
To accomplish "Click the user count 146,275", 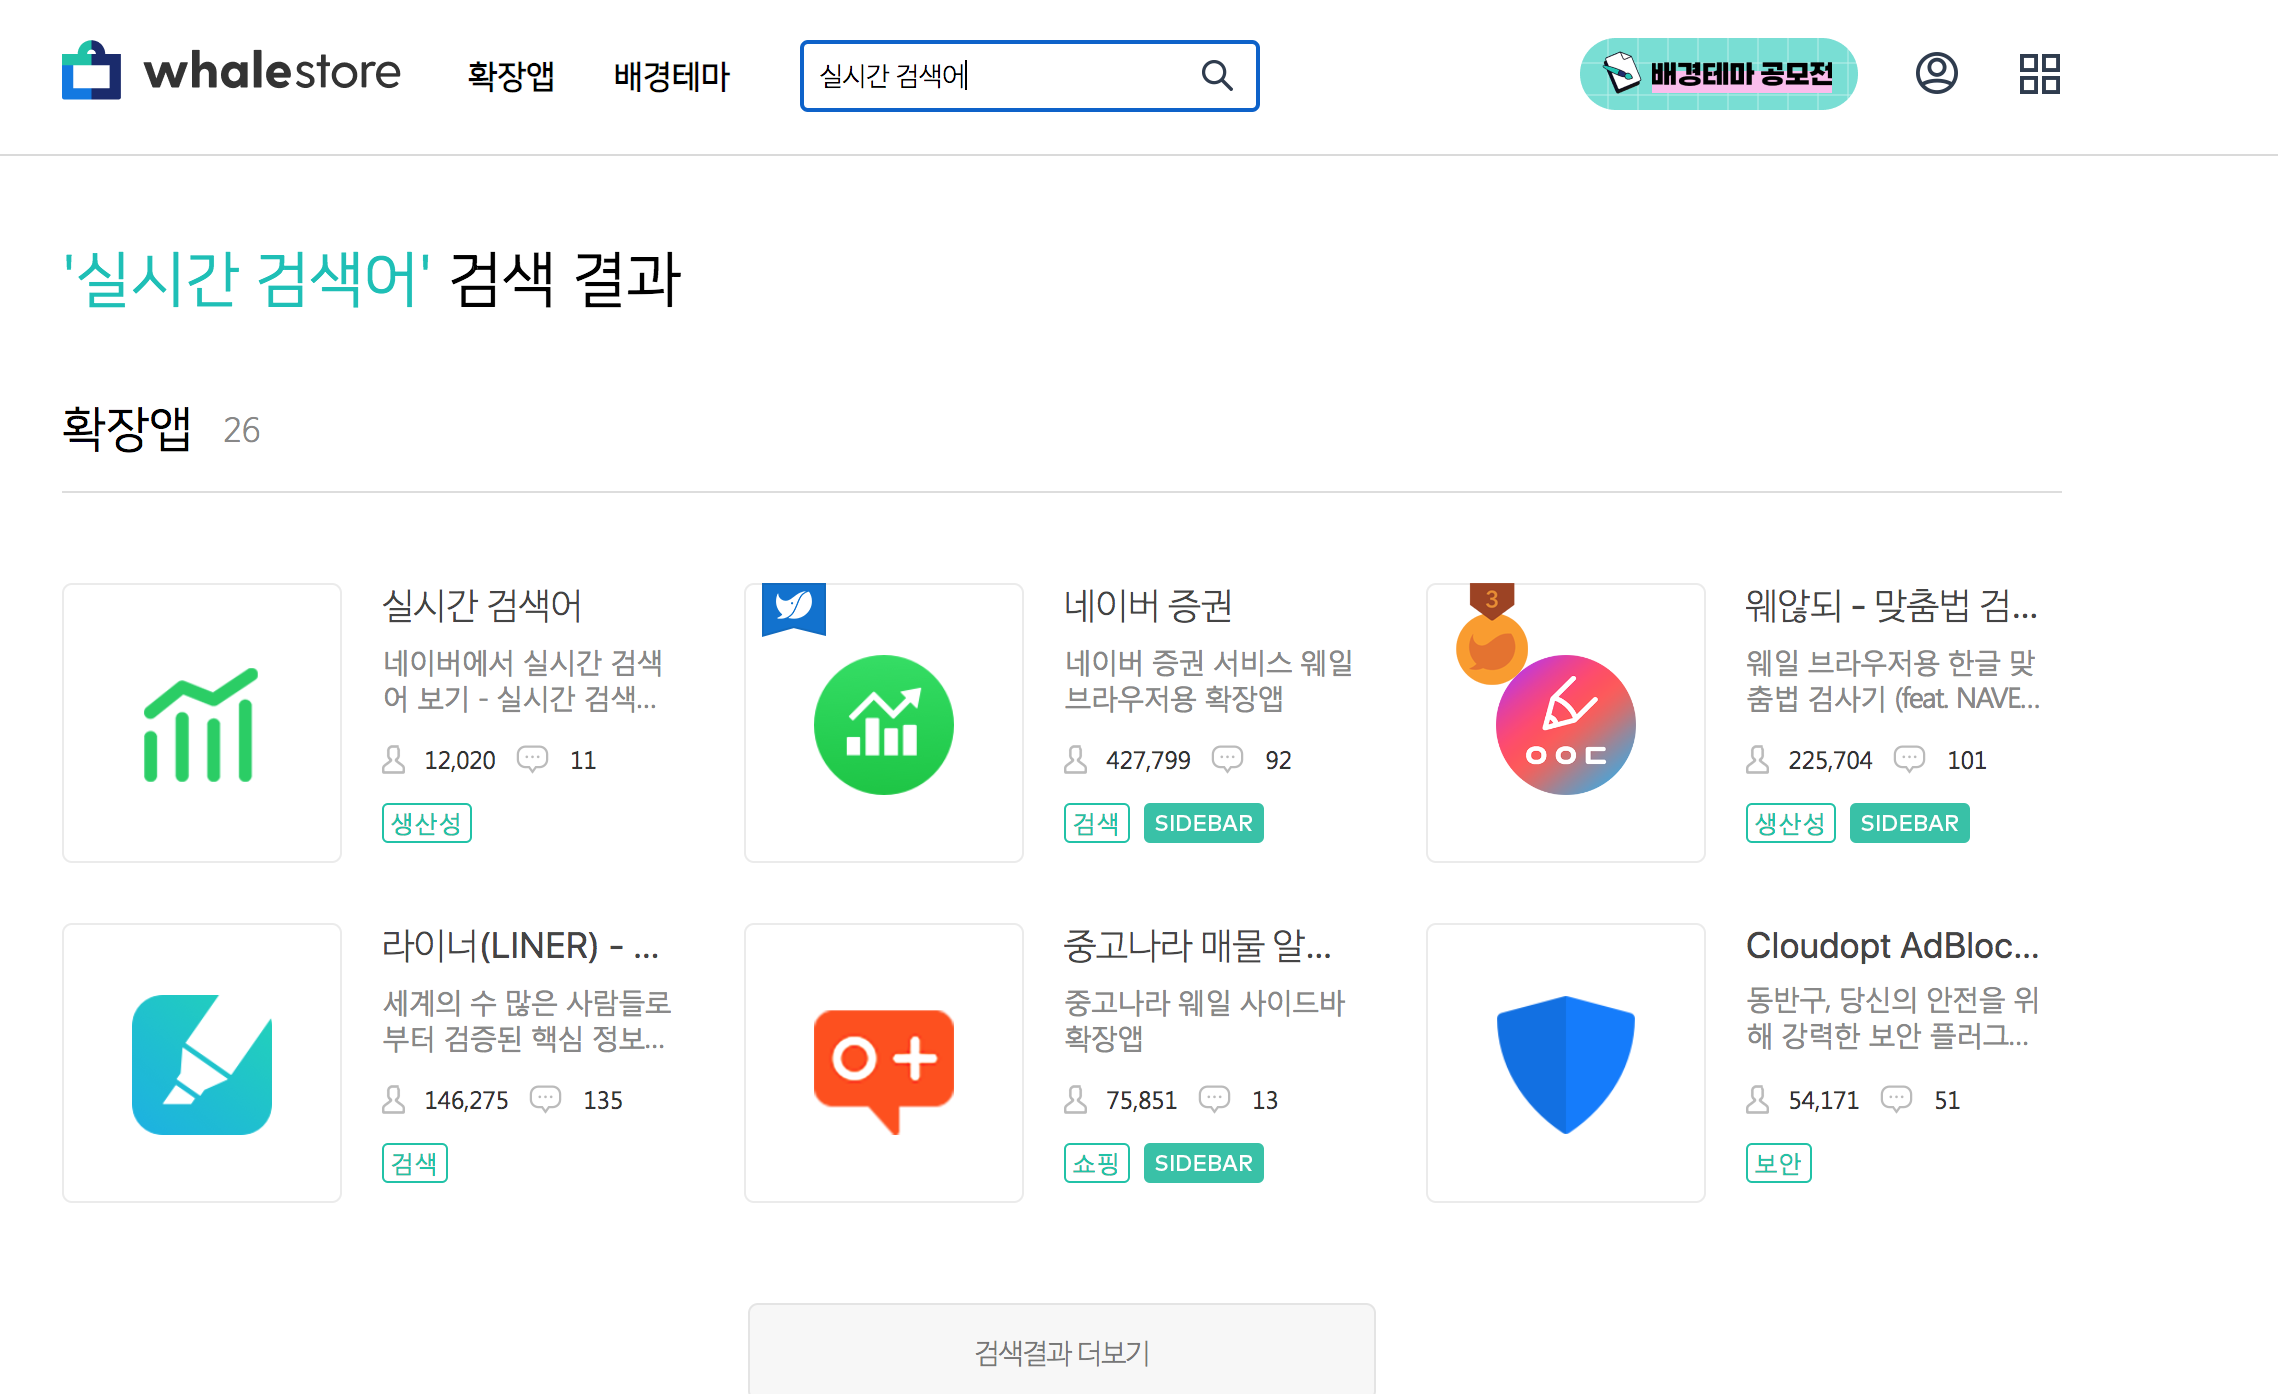I will point(466,1100).
